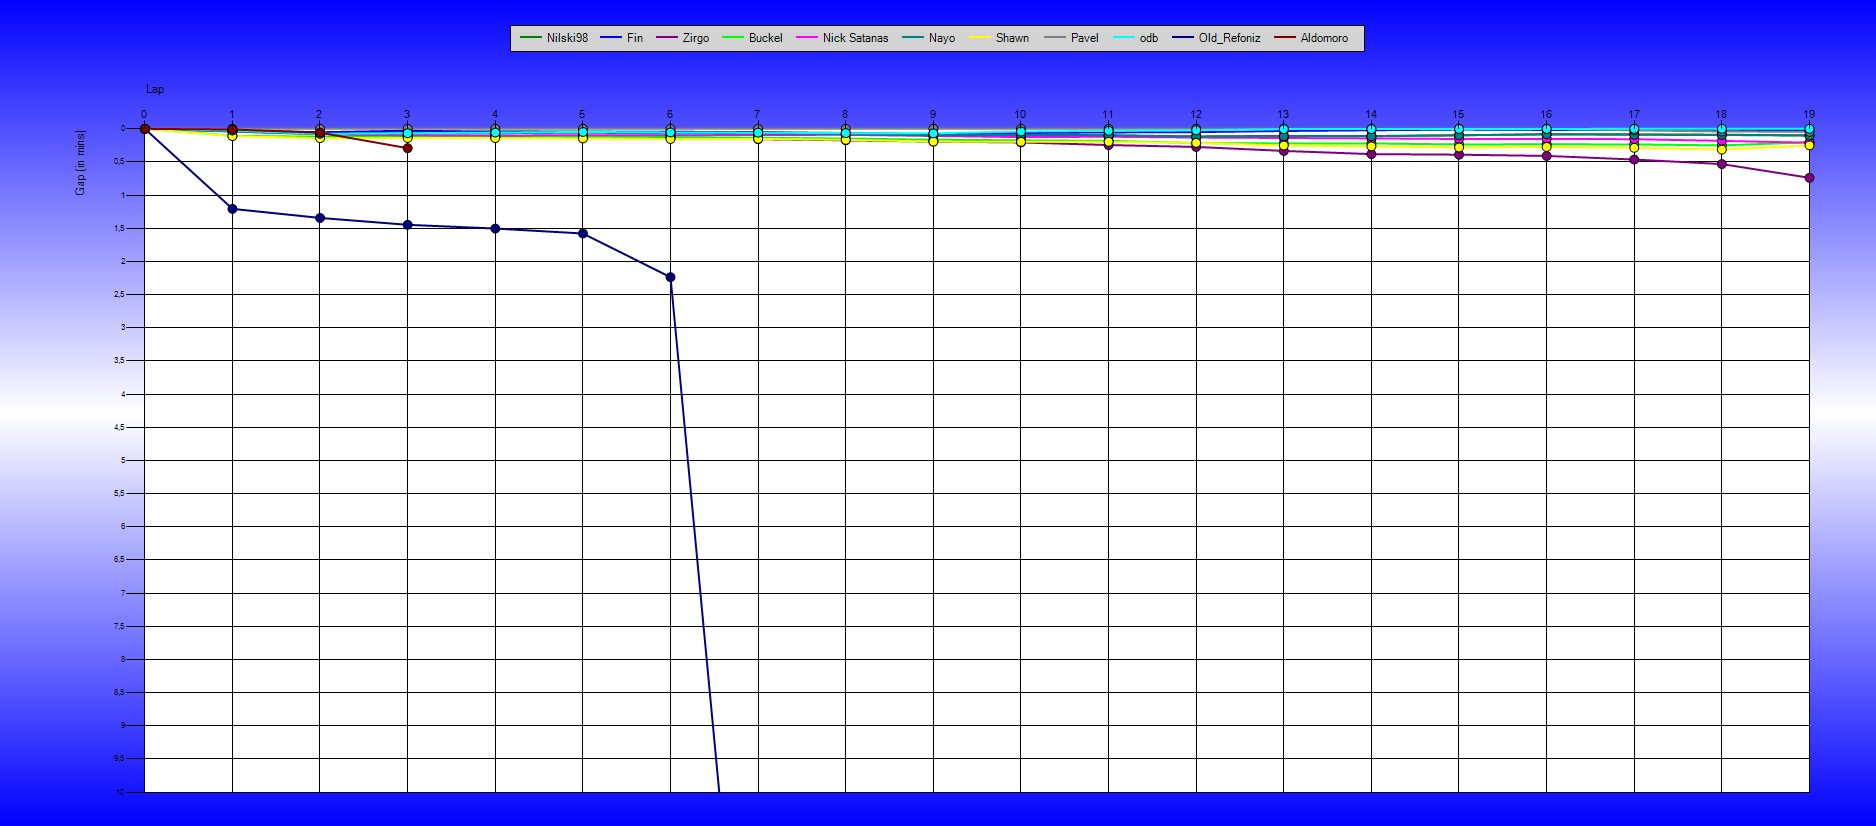Click lap axis number 10
Viewport: 1876px width, 826px height.
1020,114
